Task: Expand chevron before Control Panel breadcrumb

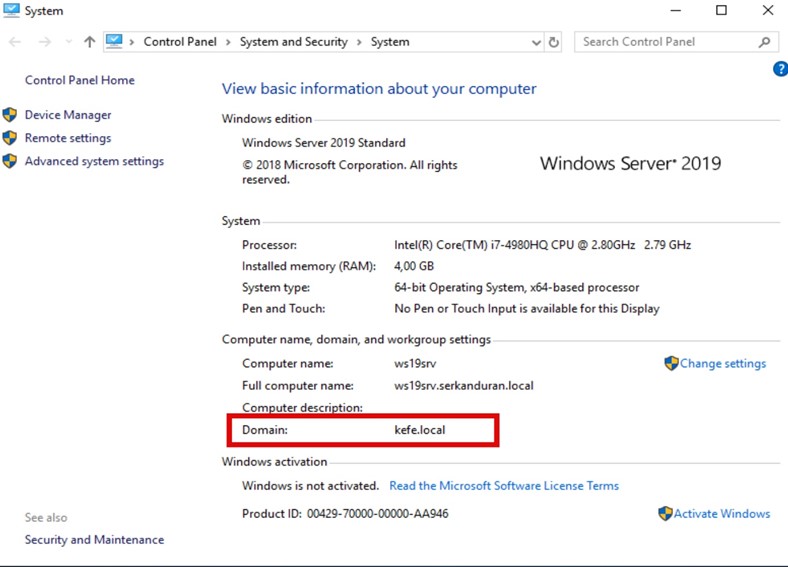Action: tap(132, 42)
